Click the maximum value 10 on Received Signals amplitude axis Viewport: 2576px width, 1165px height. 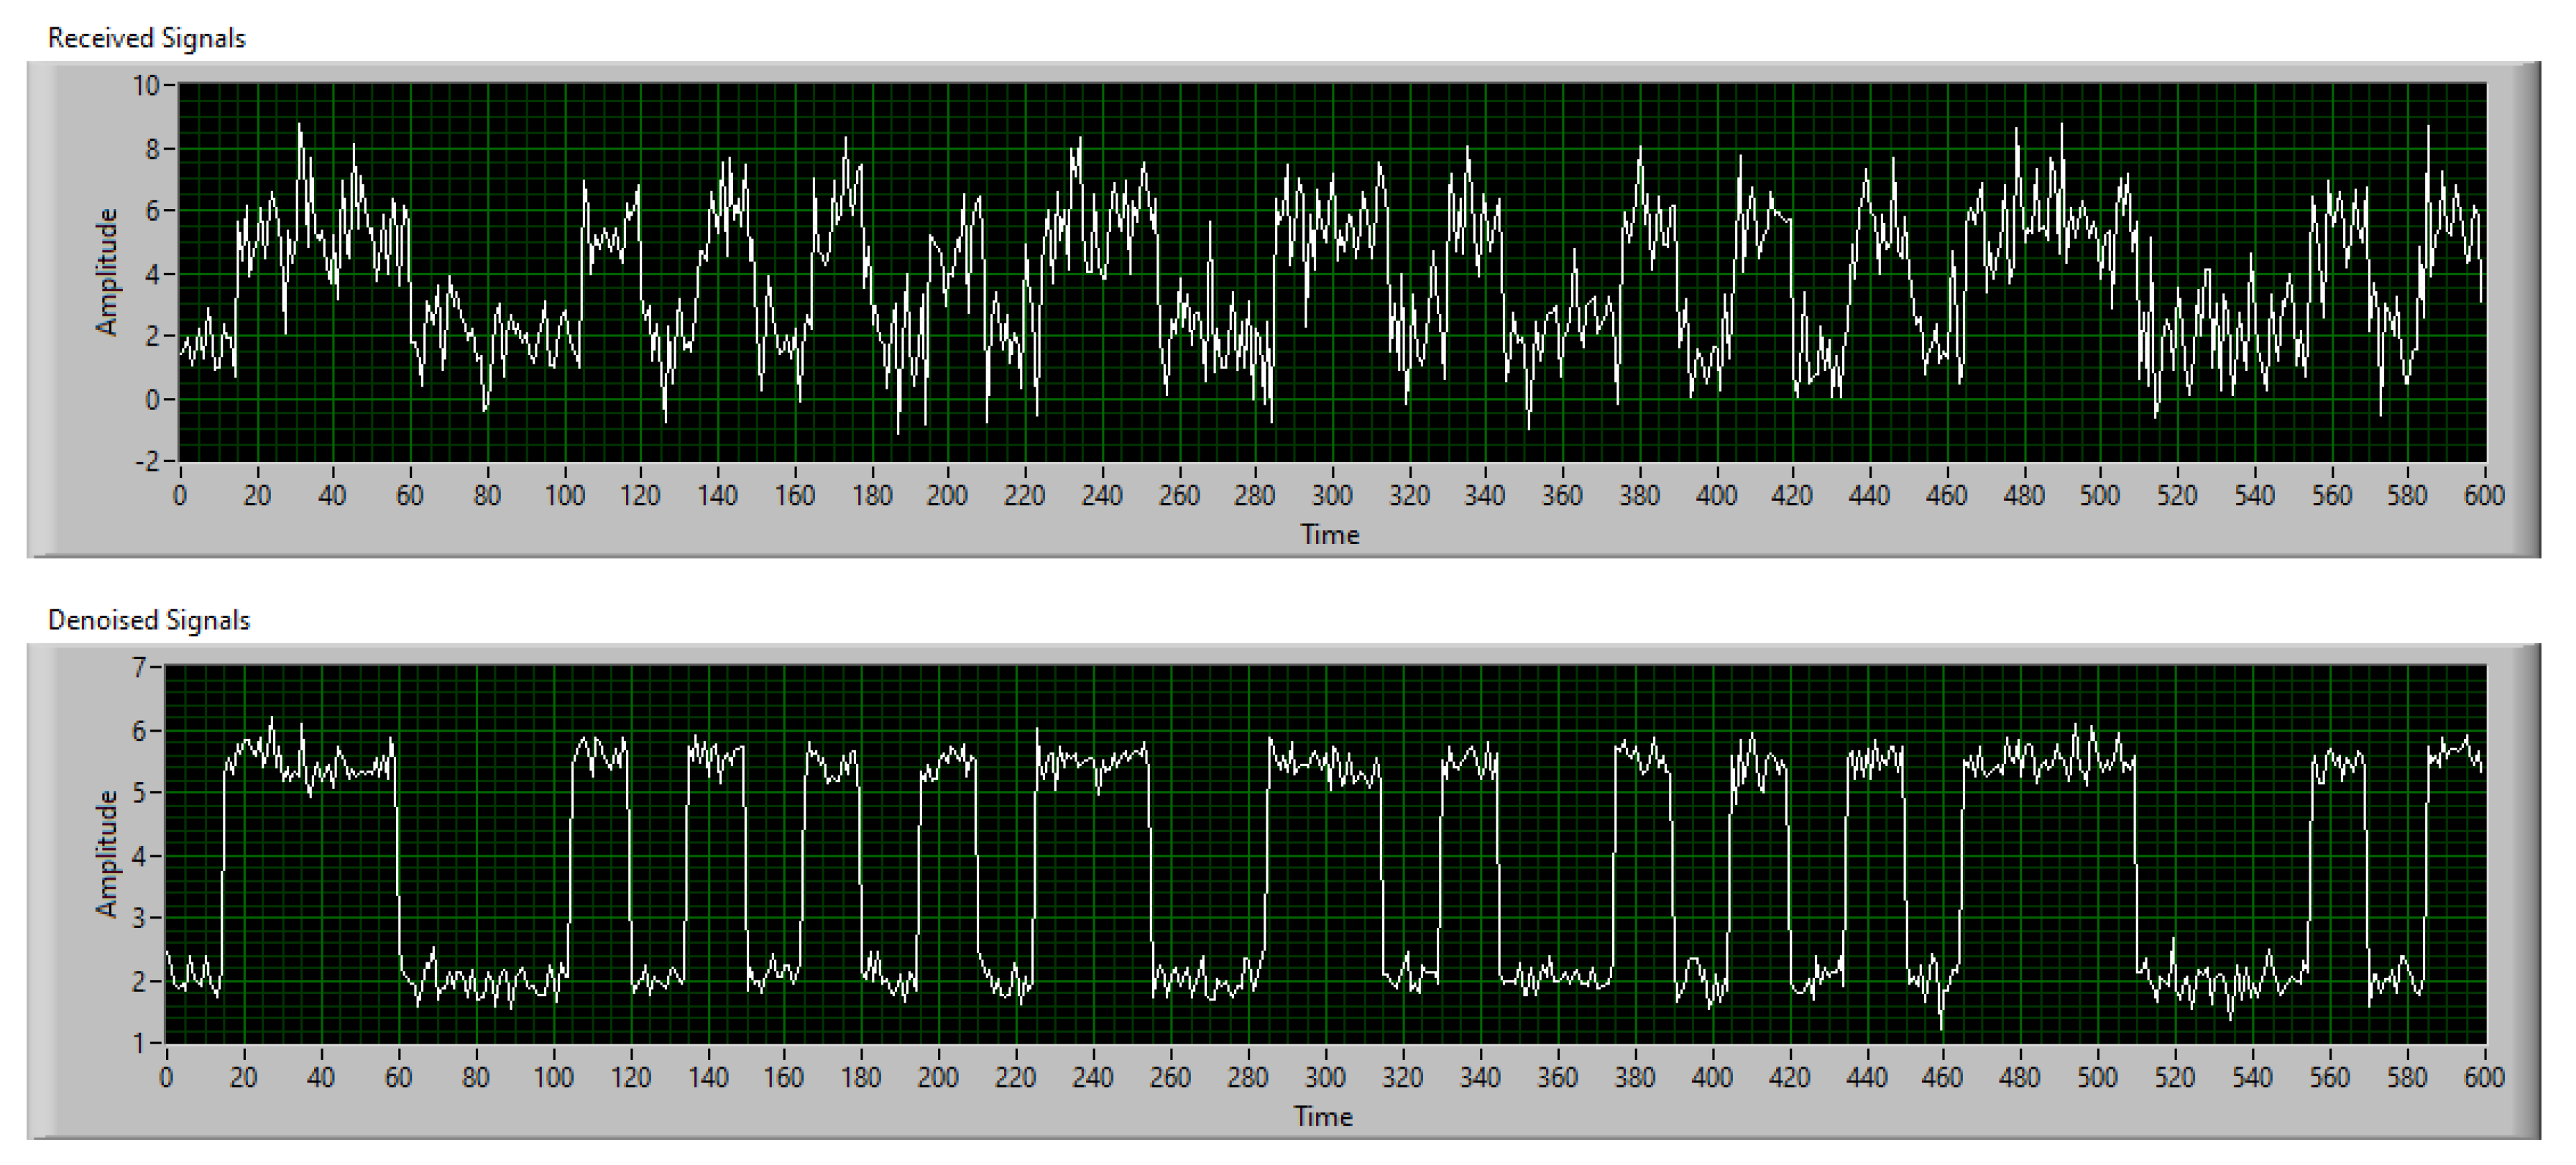click(146, 86)
